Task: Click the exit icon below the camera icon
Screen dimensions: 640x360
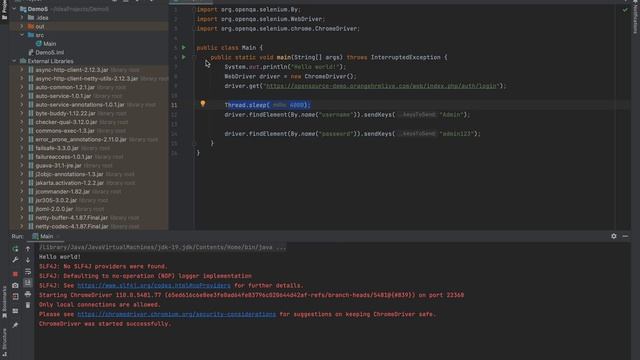Action: point(15,297)
